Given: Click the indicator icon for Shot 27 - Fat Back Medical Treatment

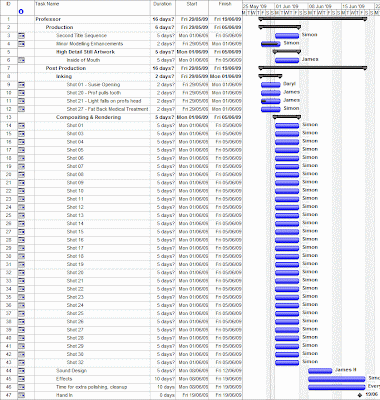Looking at the screenshot, I should (22, 109).
